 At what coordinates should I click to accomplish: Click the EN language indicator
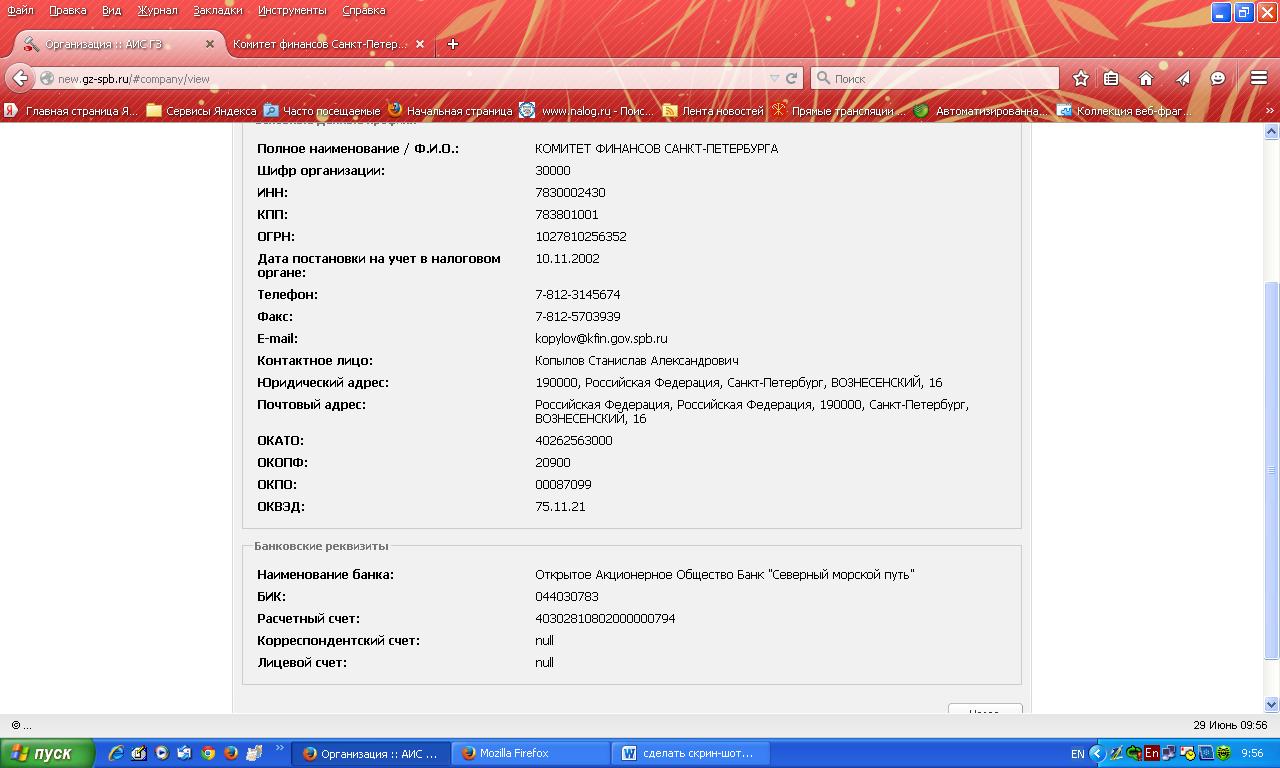[x=1077, y=753]
